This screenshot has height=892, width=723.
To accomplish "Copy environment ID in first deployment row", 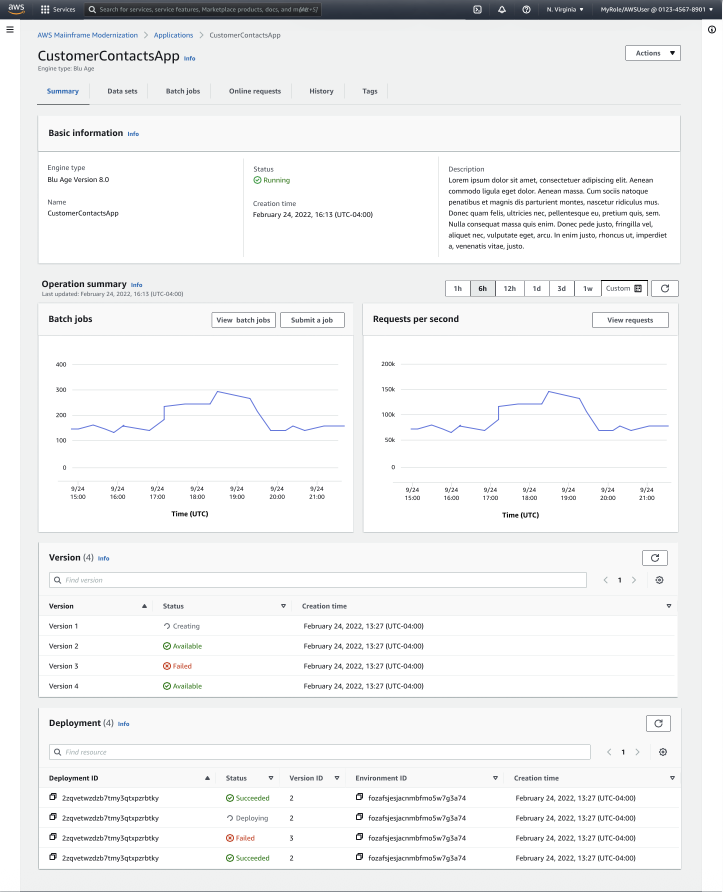I will pos(360,798).
